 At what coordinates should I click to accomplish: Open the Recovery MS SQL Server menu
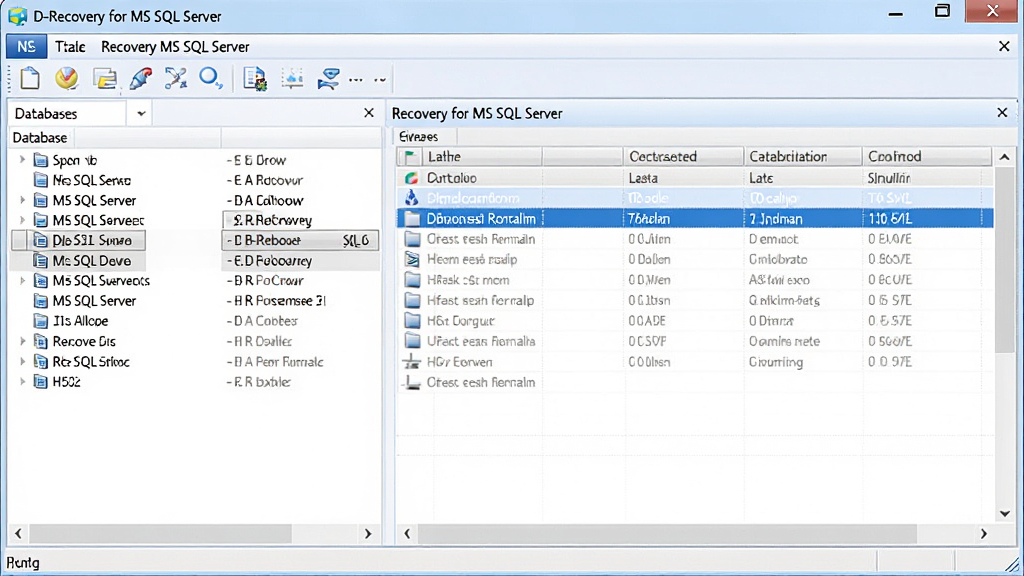pos(175,46)
